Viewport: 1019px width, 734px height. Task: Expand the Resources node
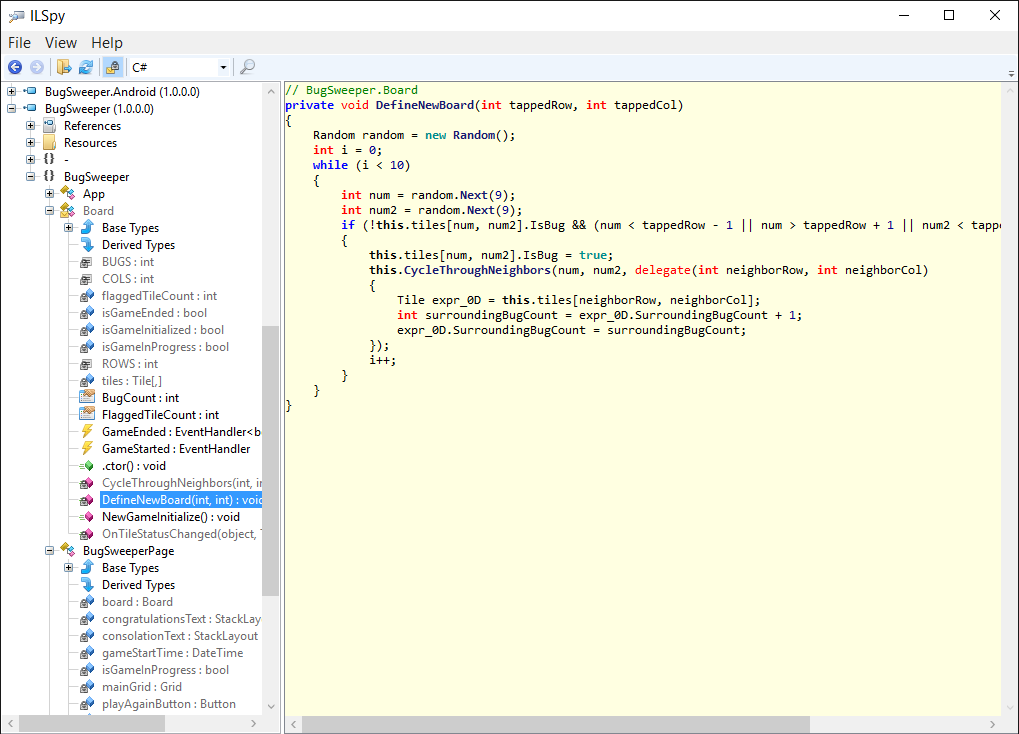[x=31, y=142]
